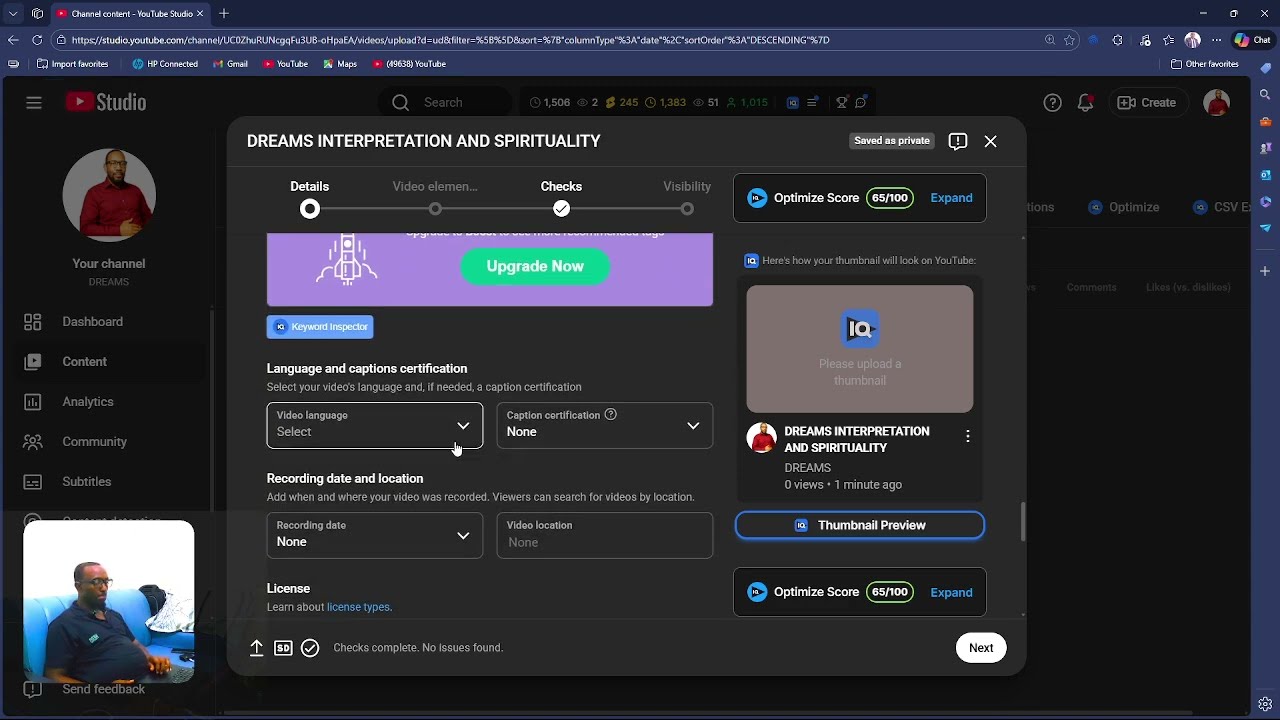Add this page to favorites star
The image size is (1280, 720).
click(1070, 40)
